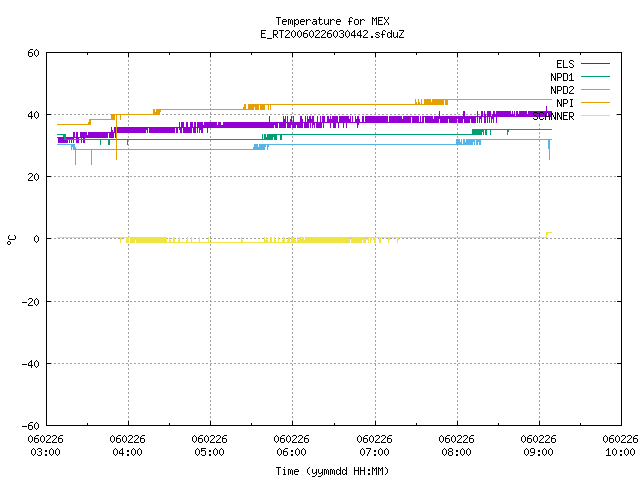Click the chart title 'Temperature for MEX'
This screenshot has height=480, width=640.
point(332,21)
